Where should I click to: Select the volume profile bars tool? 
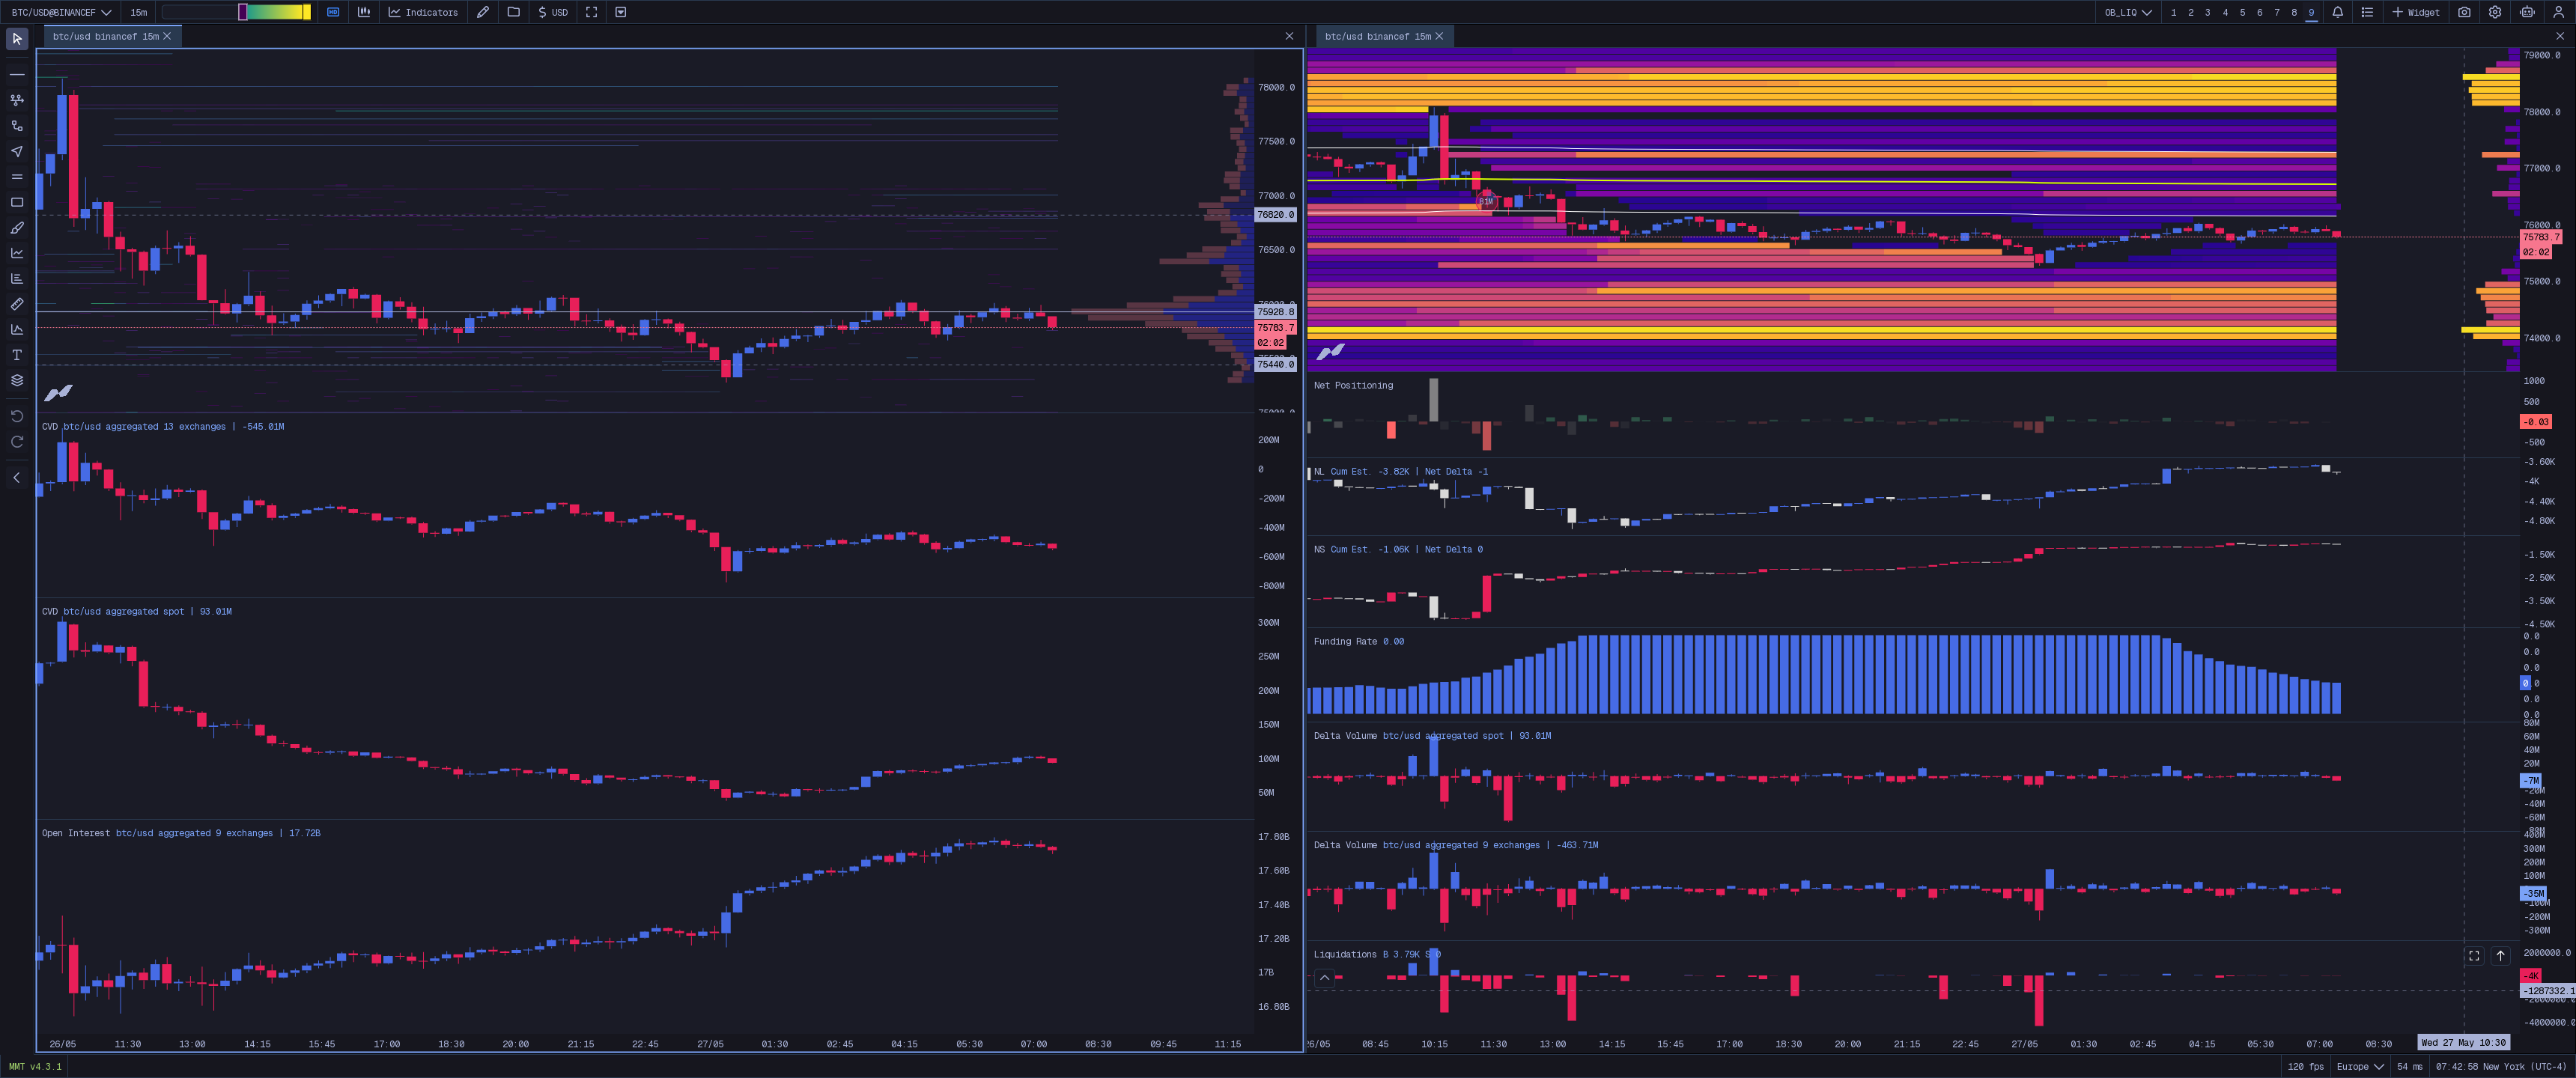(17, 279)
